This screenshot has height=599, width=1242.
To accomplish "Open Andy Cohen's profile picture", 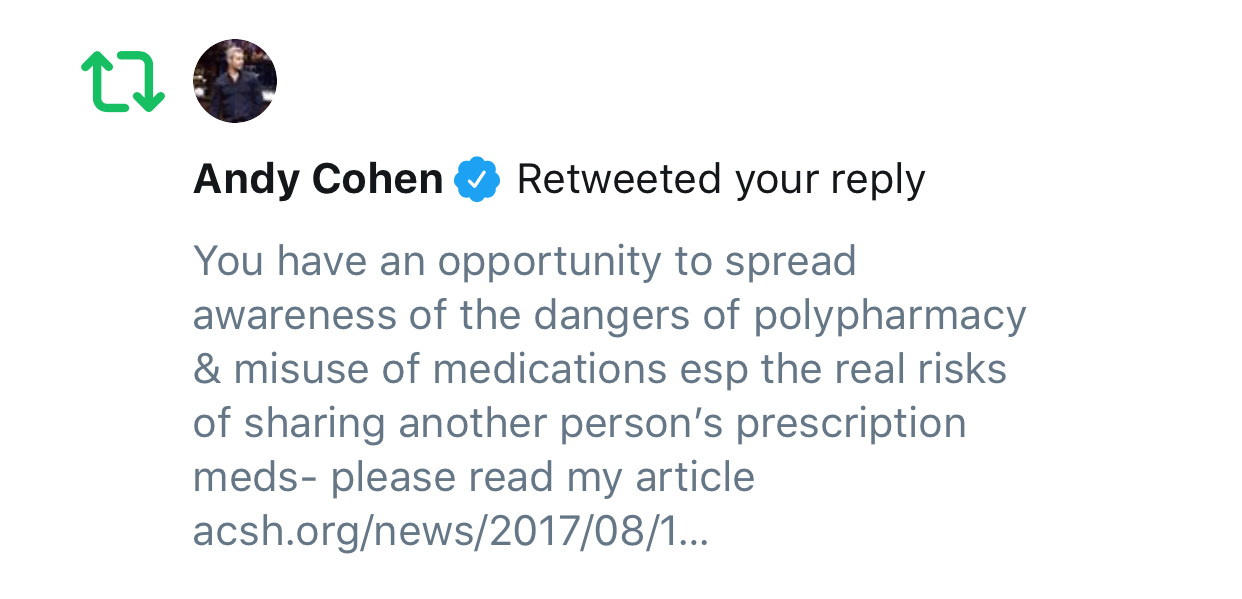I will (234, 81).
